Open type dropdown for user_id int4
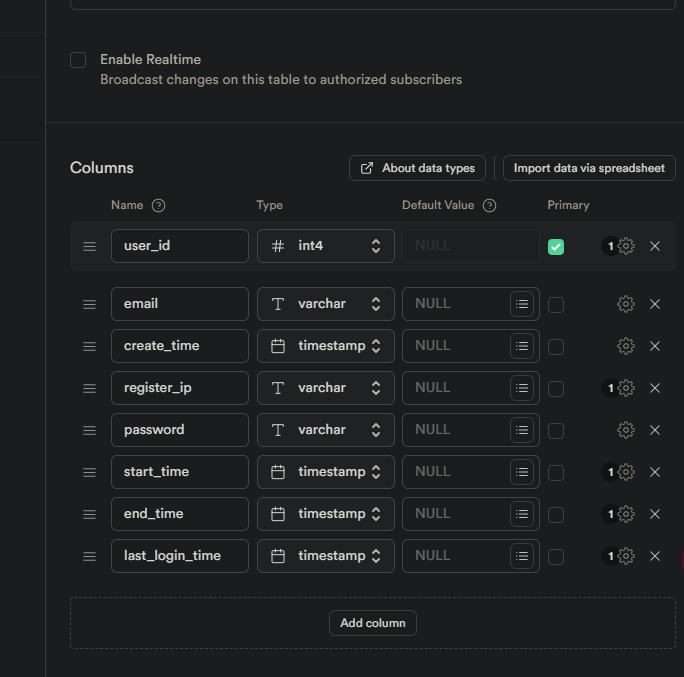The width and height of the screenshot is (684, 677). click(325, 246)
